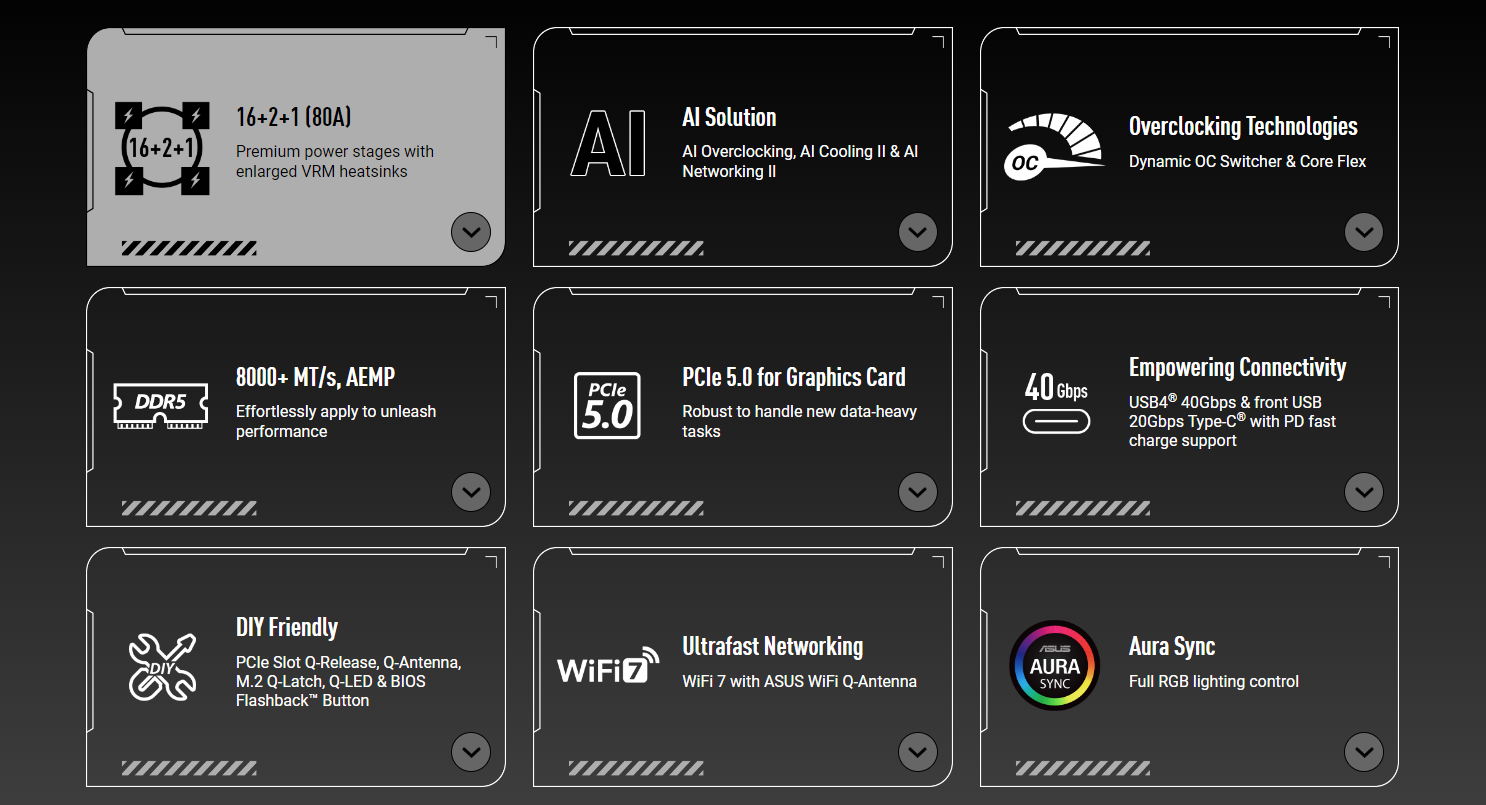Image resolution: width=1486 pixels, height=805 pixels.
Task: Expand the Overclocking Technologies chevron
Action: (x=1363, y=232)
